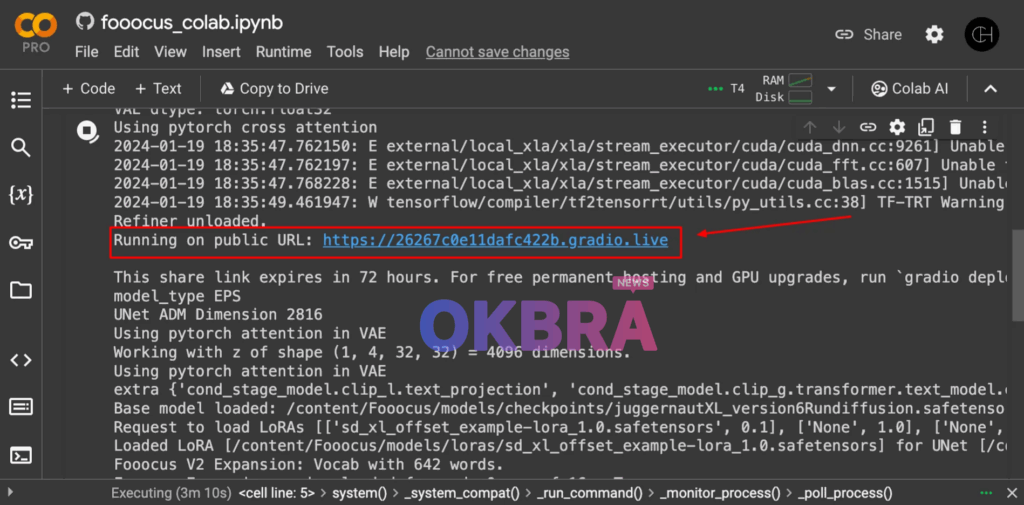
Task: Open the Edit menu
Action: tap(125, 52)
